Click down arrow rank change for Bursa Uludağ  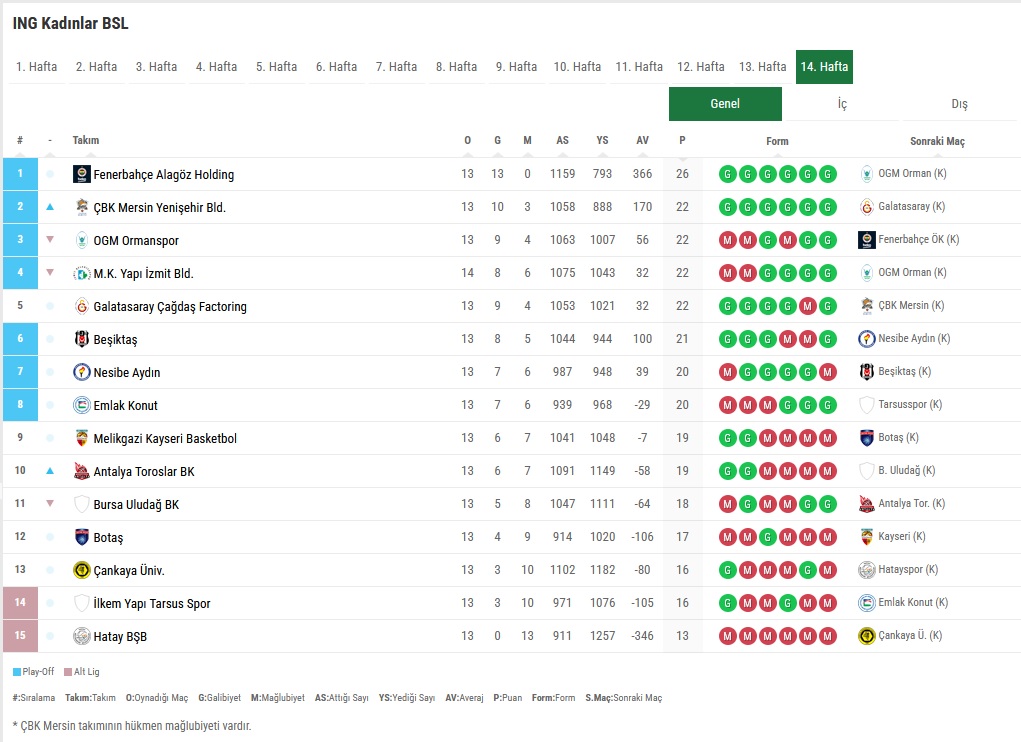pos(50,503)
